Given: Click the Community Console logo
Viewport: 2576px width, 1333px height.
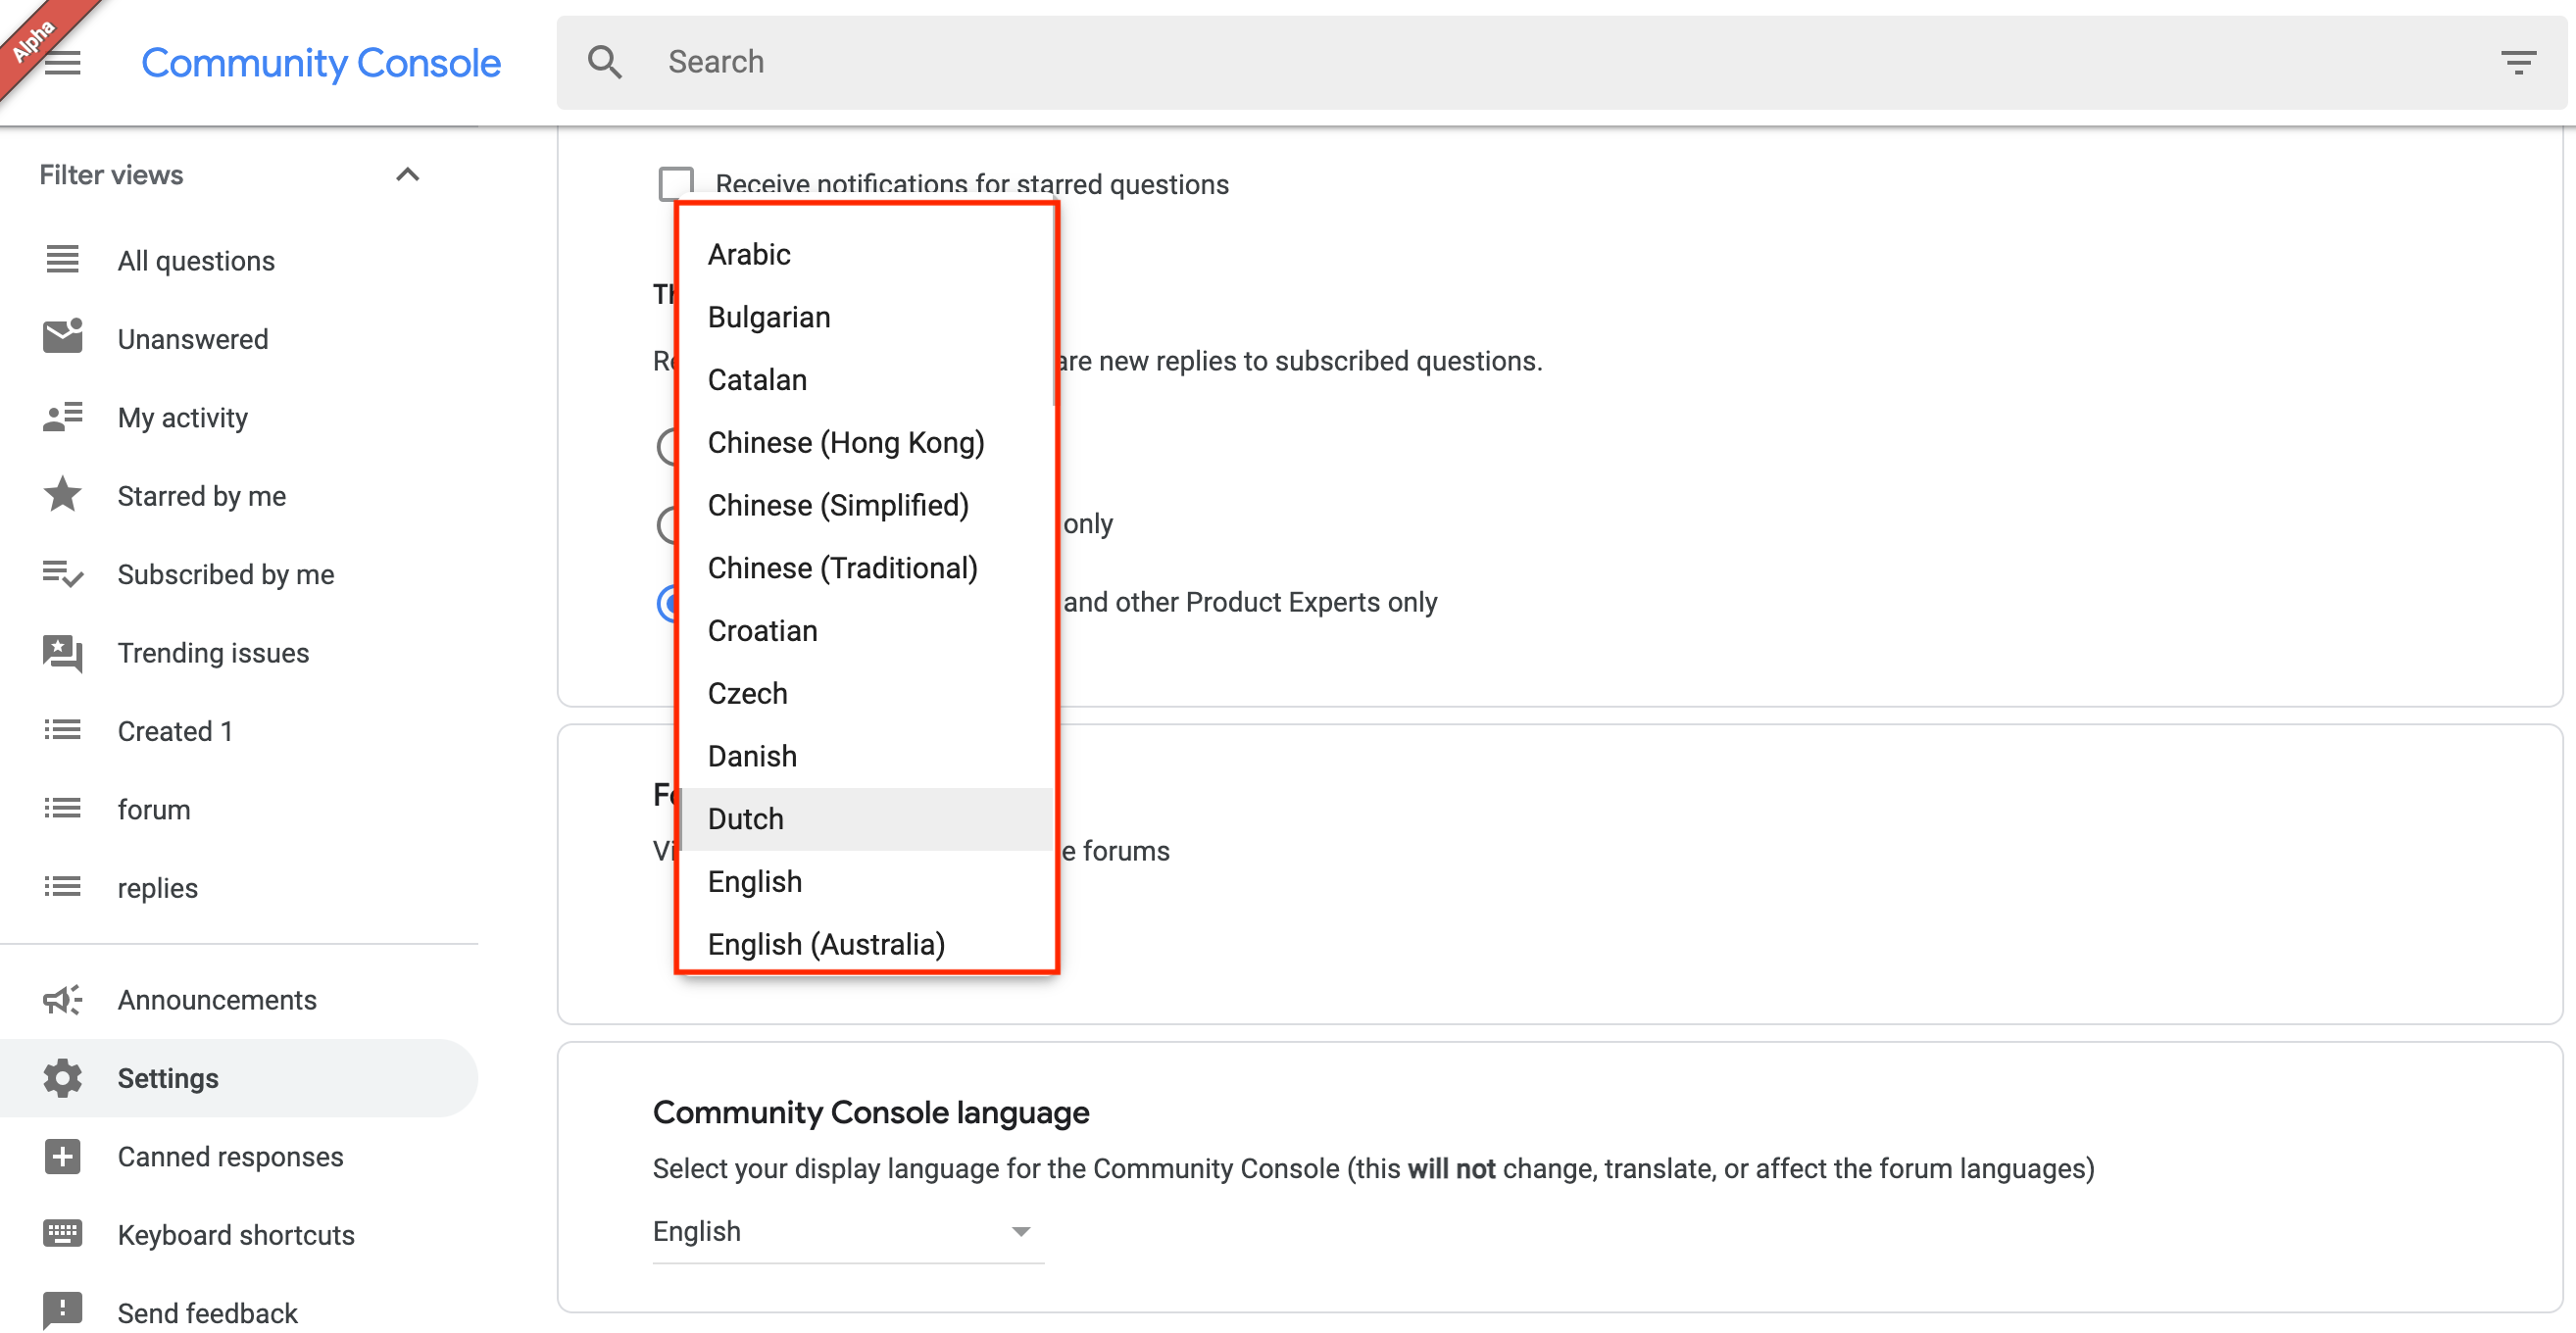Looking at the screenshot, I should pyautogui.click(x=321, y=62).
